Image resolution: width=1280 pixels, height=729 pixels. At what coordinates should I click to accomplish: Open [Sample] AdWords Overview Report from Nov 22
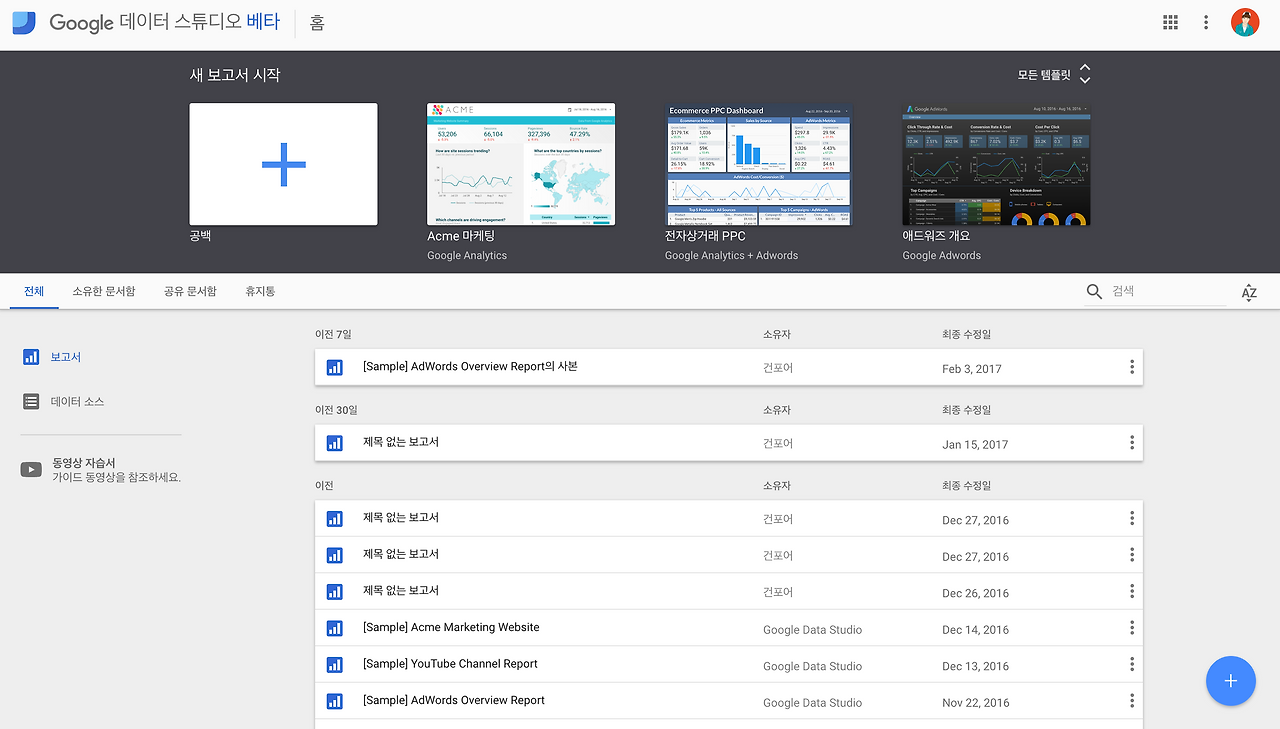(453, 700)
